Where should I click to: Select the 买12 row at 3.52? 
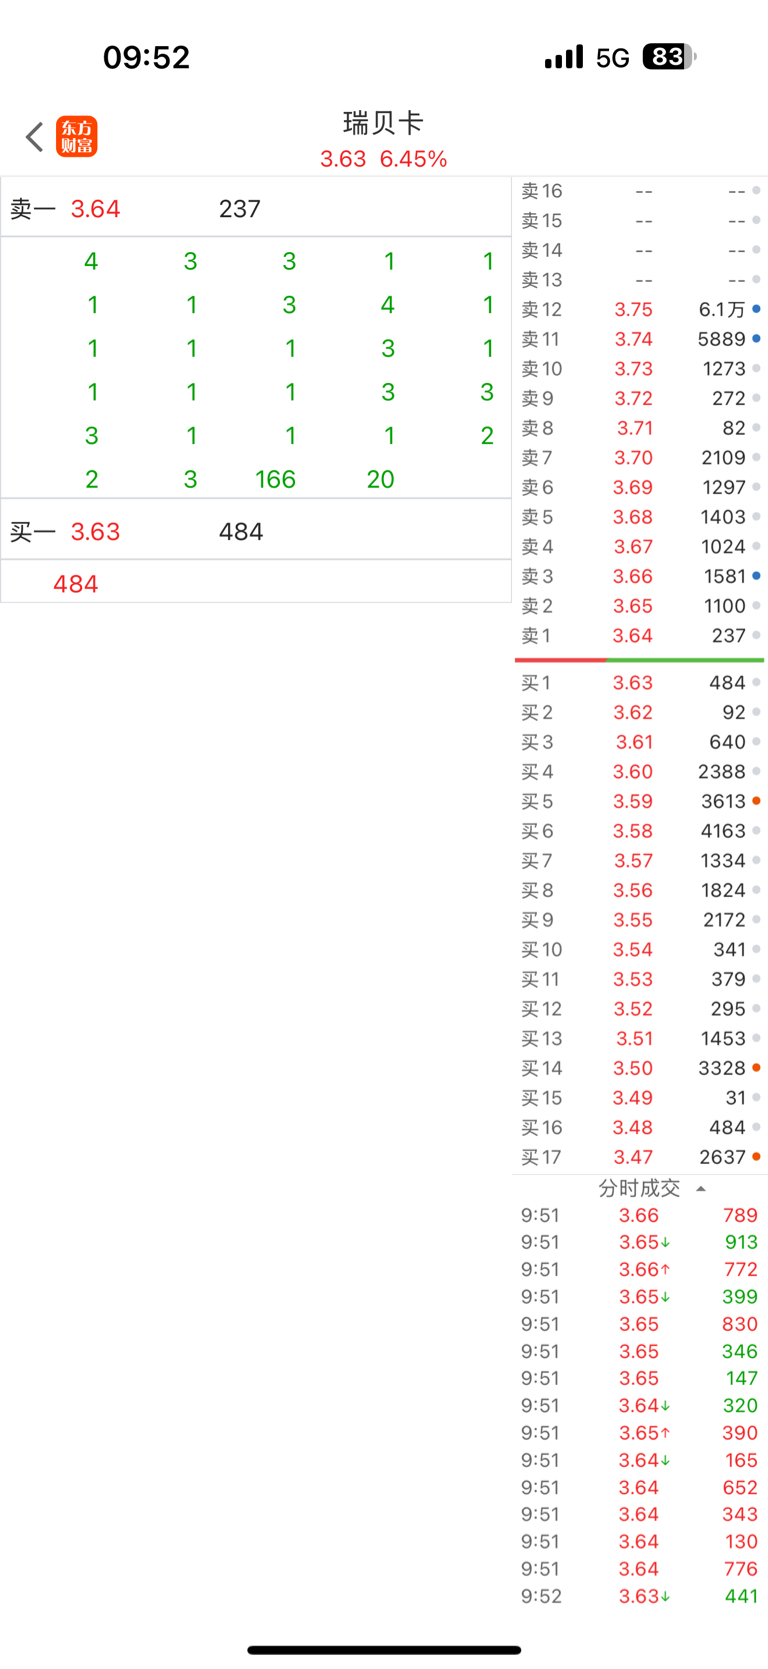pyautogui.click(x=640, y=1009)
